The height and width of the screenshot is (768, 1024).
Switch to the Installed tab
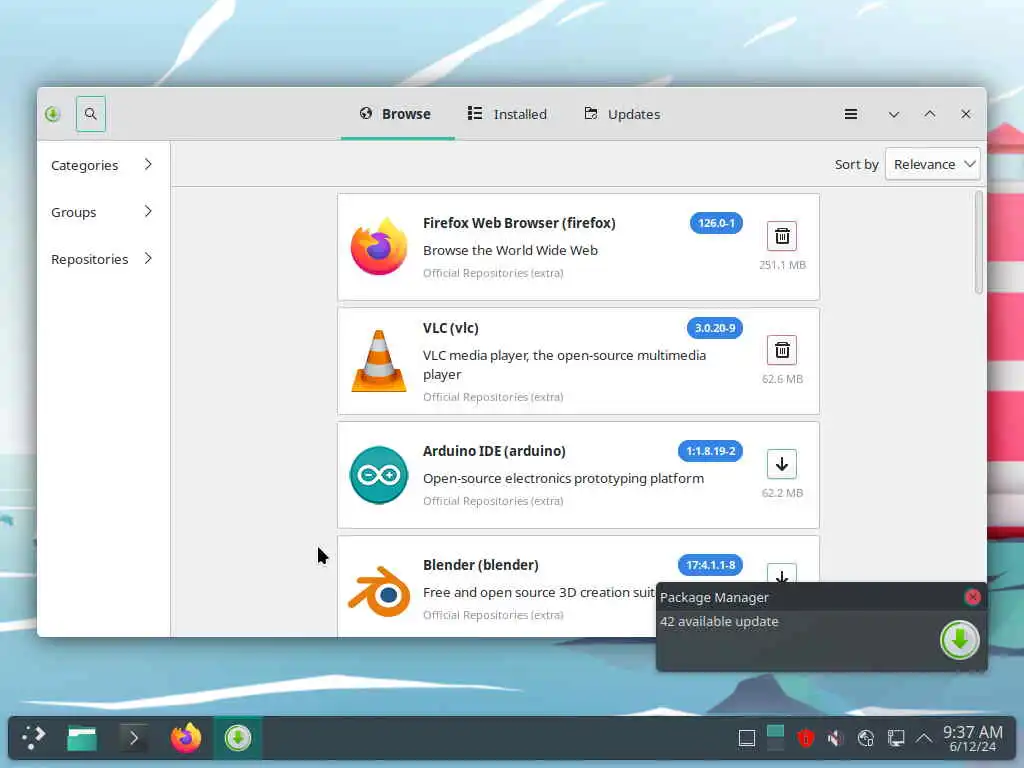(x=507, y=114)
